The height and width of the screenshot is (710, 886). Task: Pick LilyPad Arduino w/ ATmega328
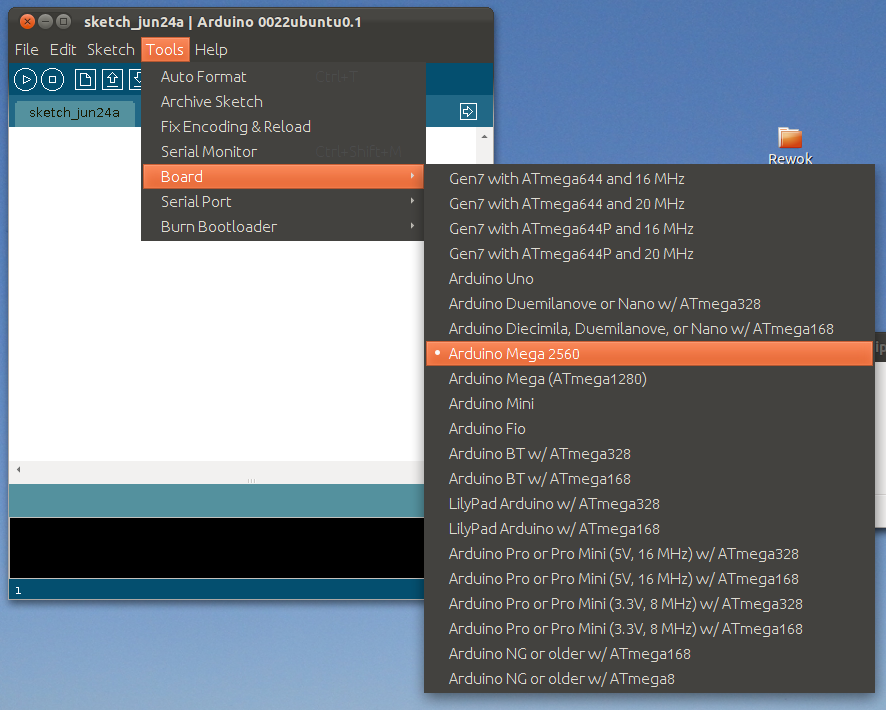coord(554,504)
